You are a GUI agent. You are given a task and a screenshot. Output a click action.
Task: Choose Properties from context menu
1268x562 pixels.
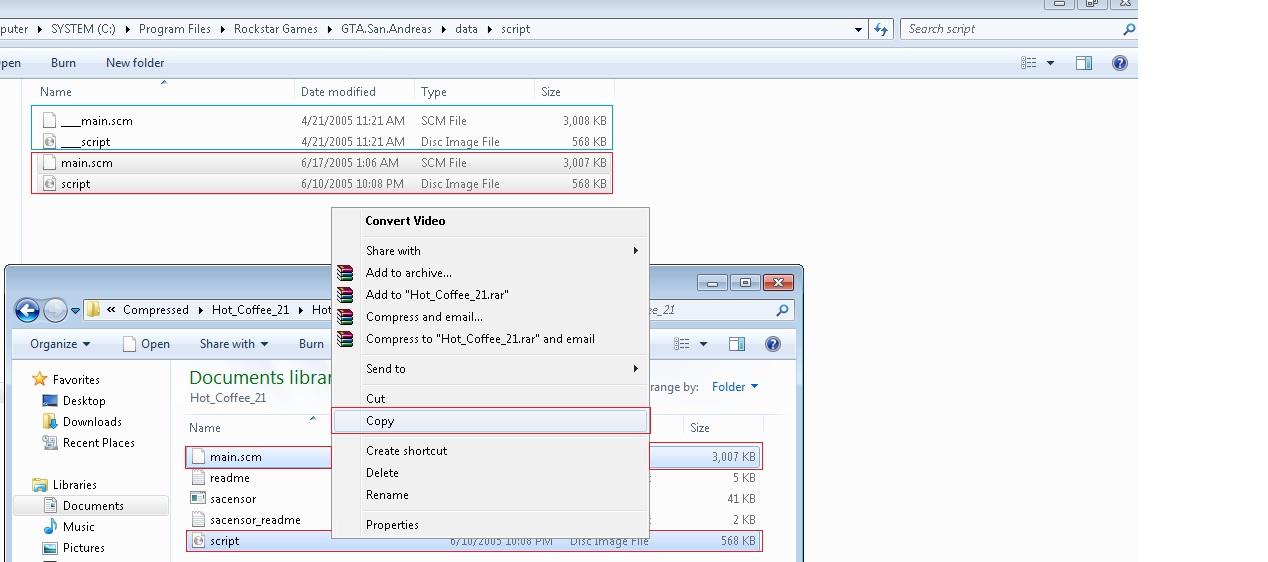coord(490,525)
